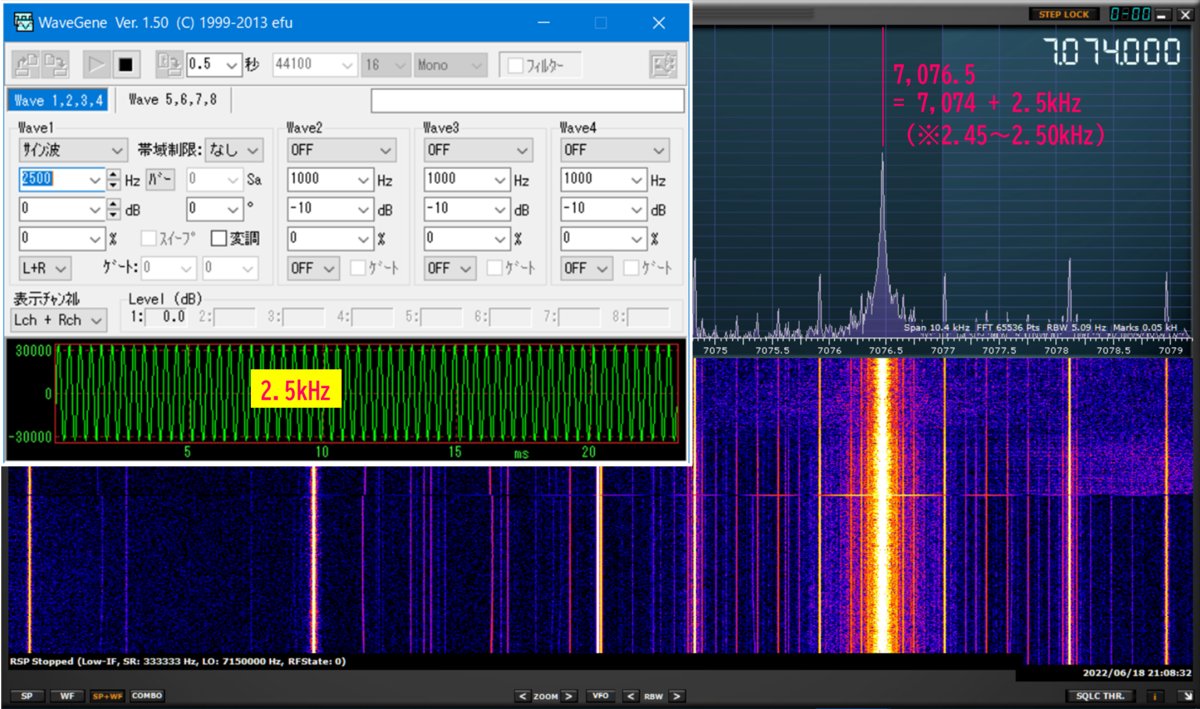Viewport: 1200px width, 709px height.
Task: Toggle the フィルター checkbox
Action: [515, 66]
